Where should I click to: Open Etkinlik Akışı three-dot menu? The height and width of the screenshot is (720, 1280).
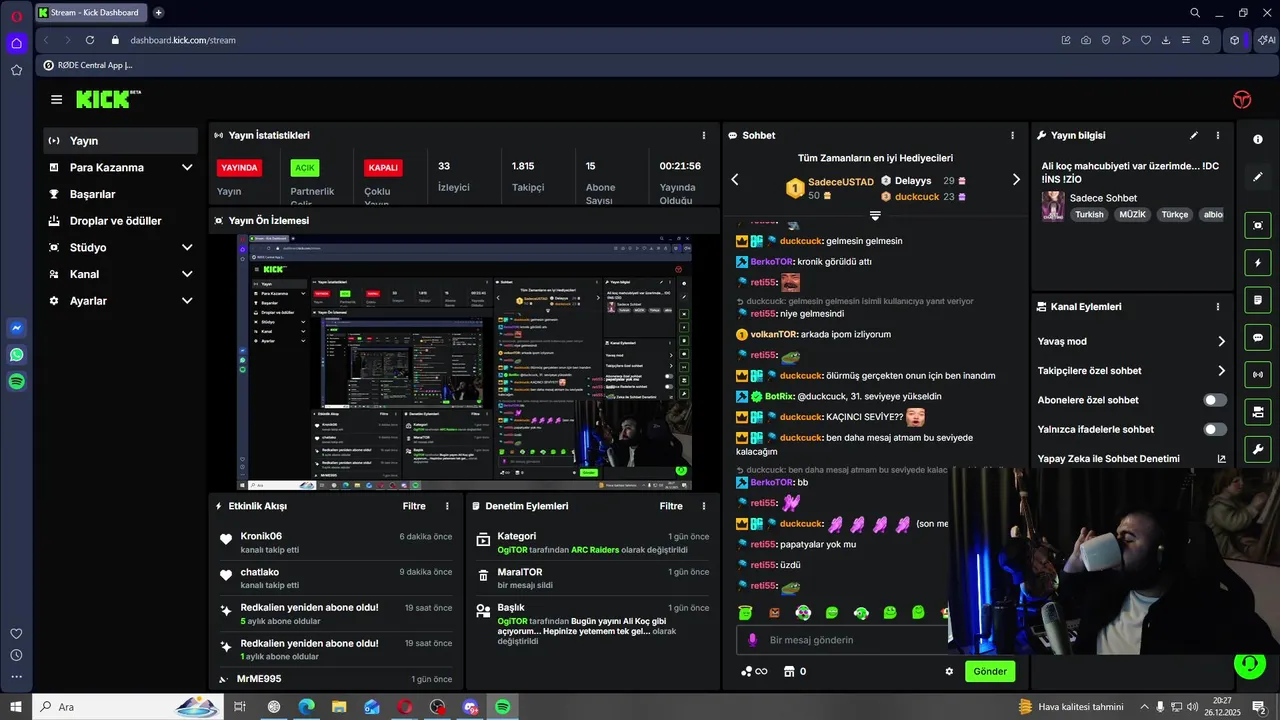click(x=447, y=506)
